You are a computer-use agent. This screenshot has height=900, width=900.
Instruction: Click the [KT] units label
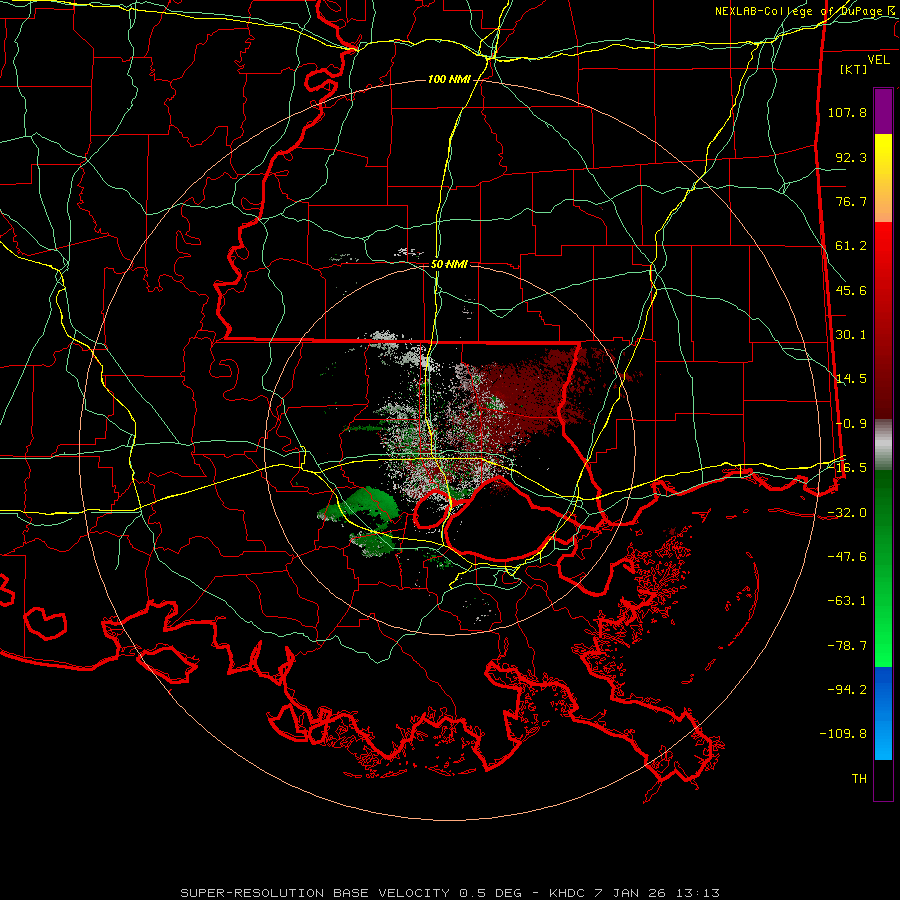(854, 69)
